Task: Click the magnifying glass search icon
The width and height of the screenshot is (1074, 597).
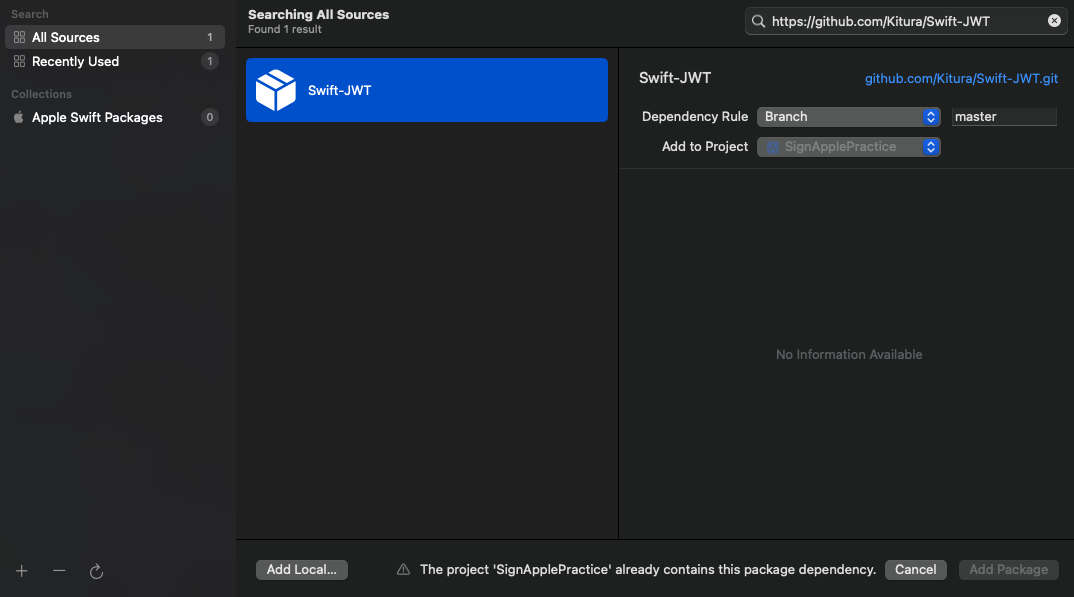Action: coord(758,21)
